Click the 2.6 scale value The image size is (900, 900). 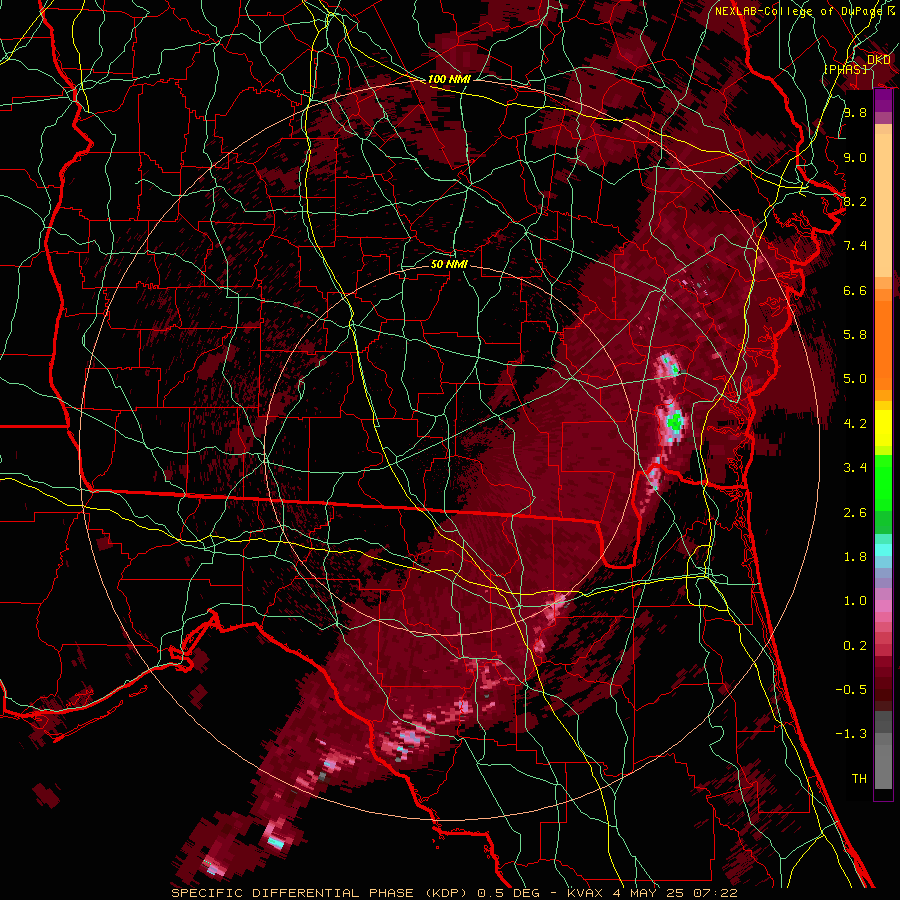[x=855, y=513]
